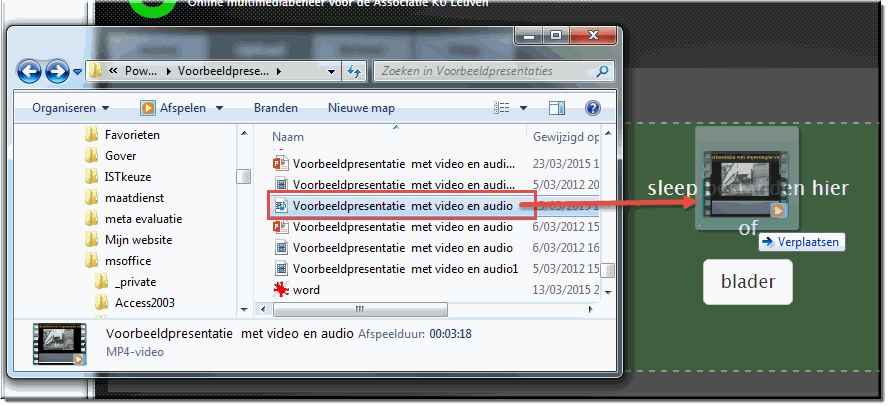Refresh the Voorbeeldpresentaties folder view
The image size is (889, 407).
tap(354, 72)
